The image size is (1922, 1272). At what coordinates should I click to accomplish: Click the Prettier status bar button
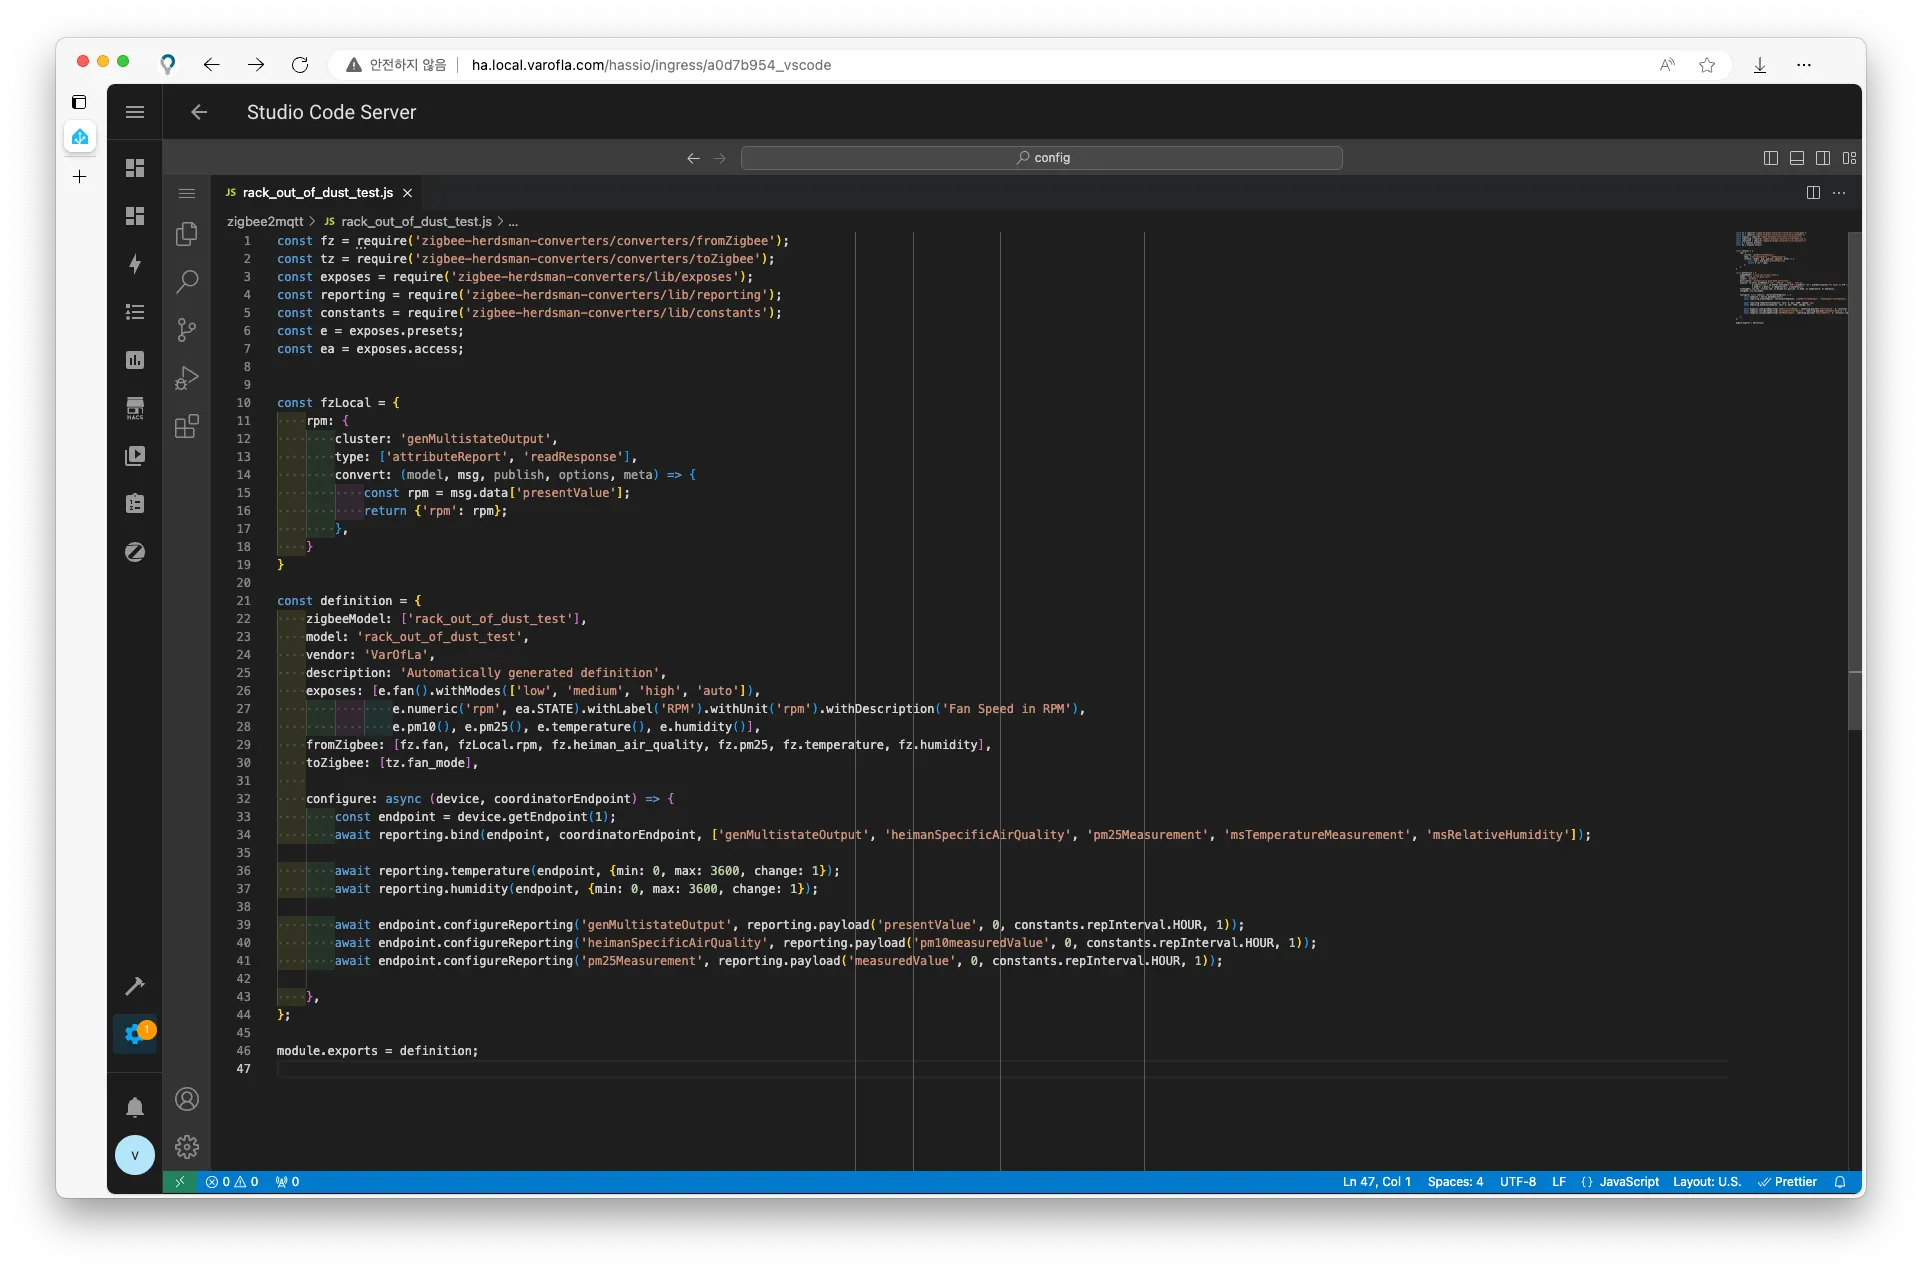tap(1788, 1182)
